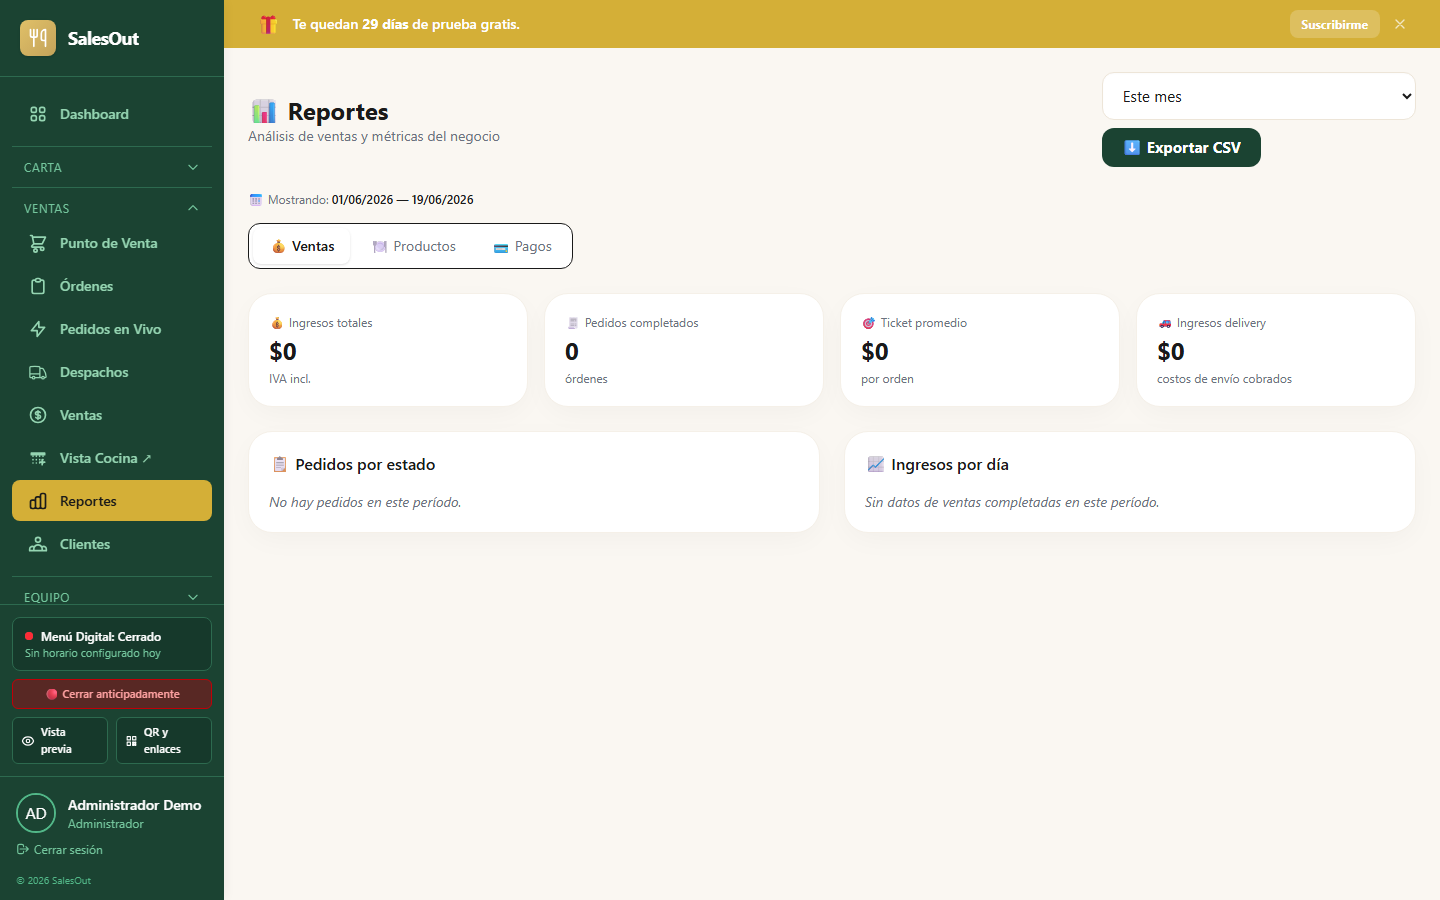Image resolution: width=1440 pixels, height=900 pixels.
Task: Click the Punto de Venta cart icon
Action: (x=38, y=243)
